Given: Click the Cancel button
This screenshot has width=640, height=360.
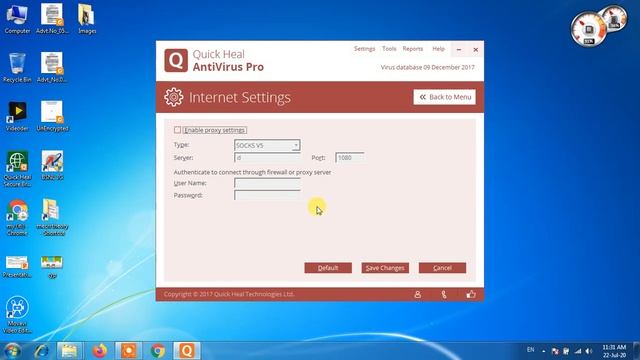Looking at the screenshot, I should [x=442, y=268].
